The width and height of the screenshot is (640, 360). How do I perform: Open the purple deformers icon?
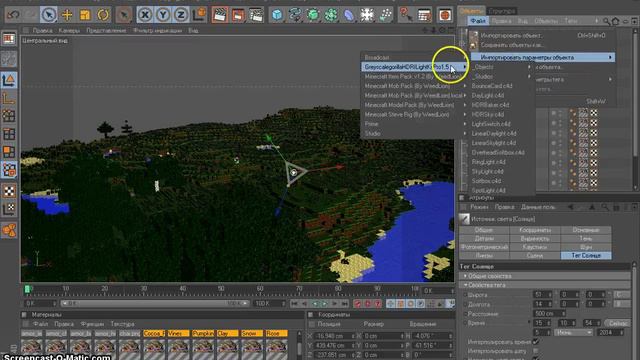click(x=349, y=15)
